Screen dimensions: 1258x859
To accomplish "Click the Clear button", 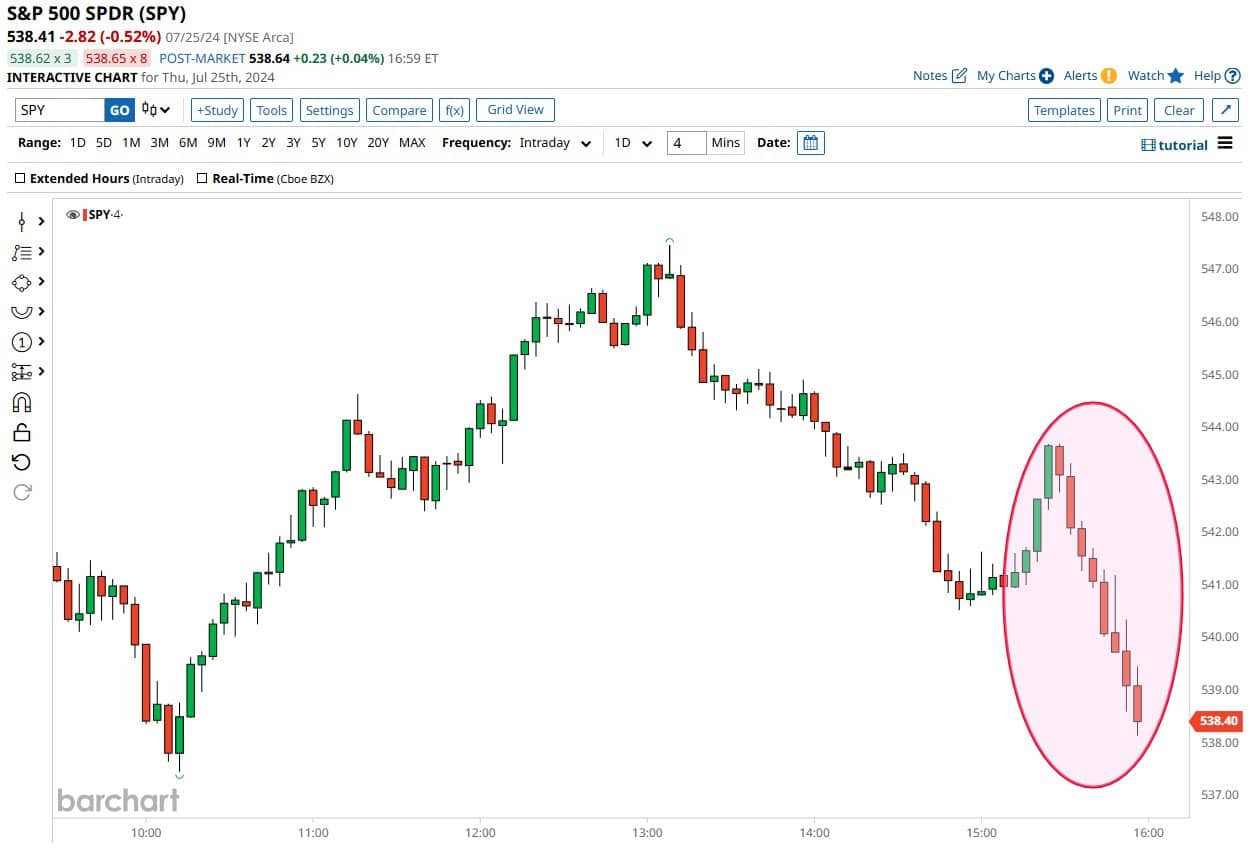I will pos(1179,111).
